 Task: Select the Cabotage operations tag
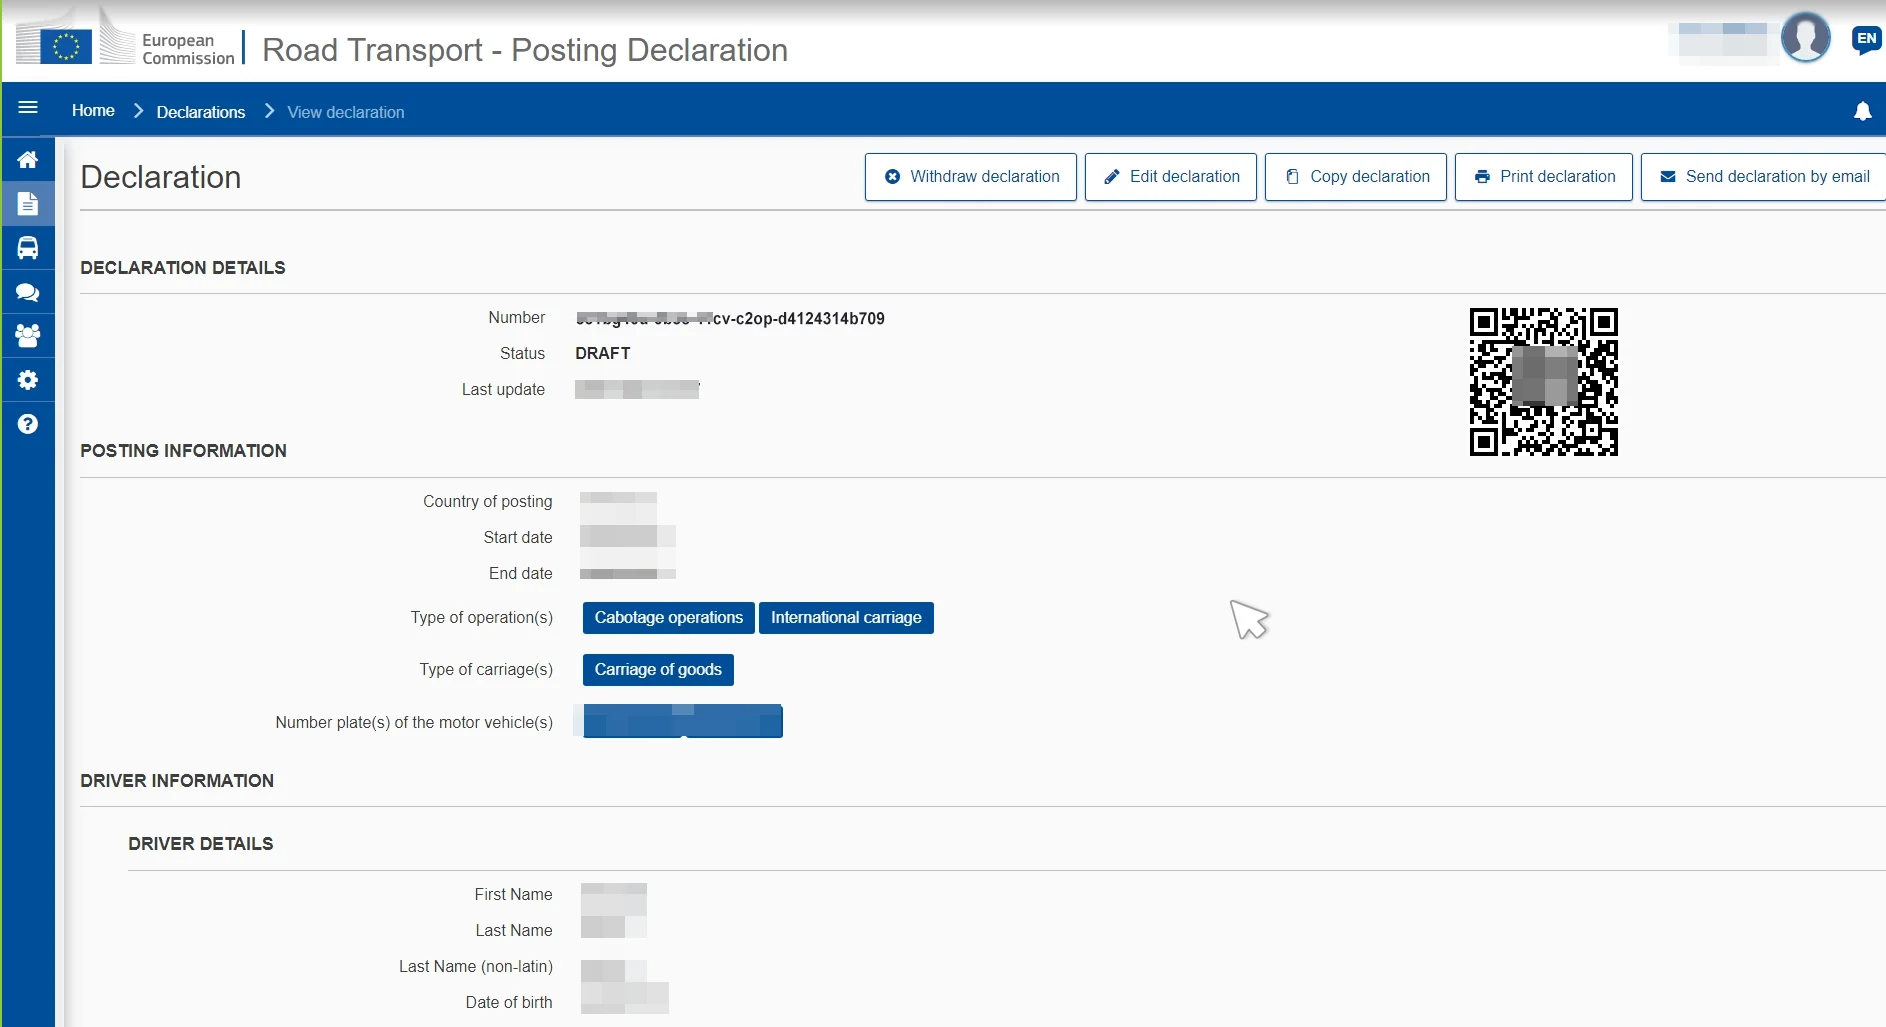coord(669,618)
